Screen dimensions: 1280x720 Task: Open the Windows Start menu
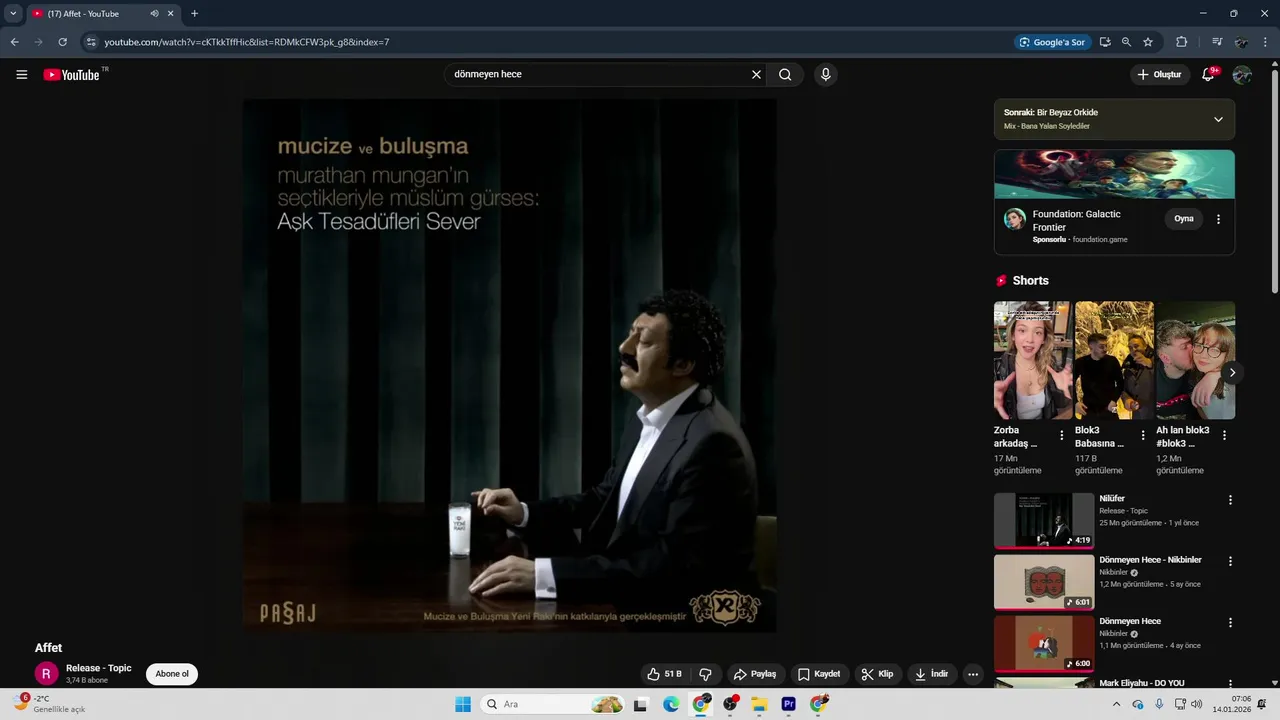(463, 704)
